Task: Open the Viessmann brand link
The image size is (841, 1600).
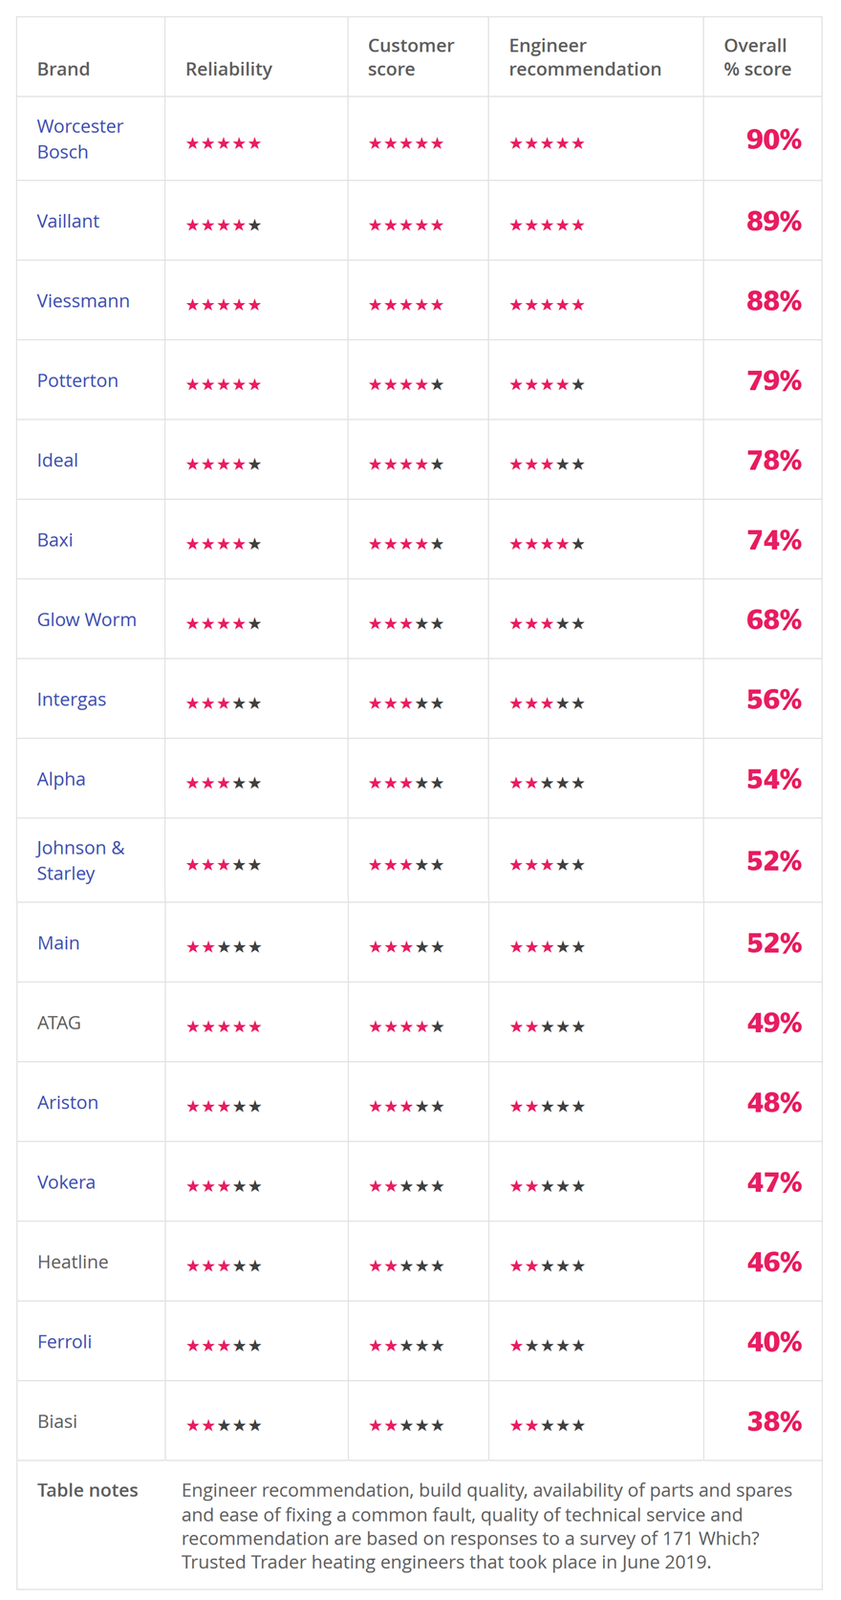Action: pyautogui.click(x=83, y=301)
